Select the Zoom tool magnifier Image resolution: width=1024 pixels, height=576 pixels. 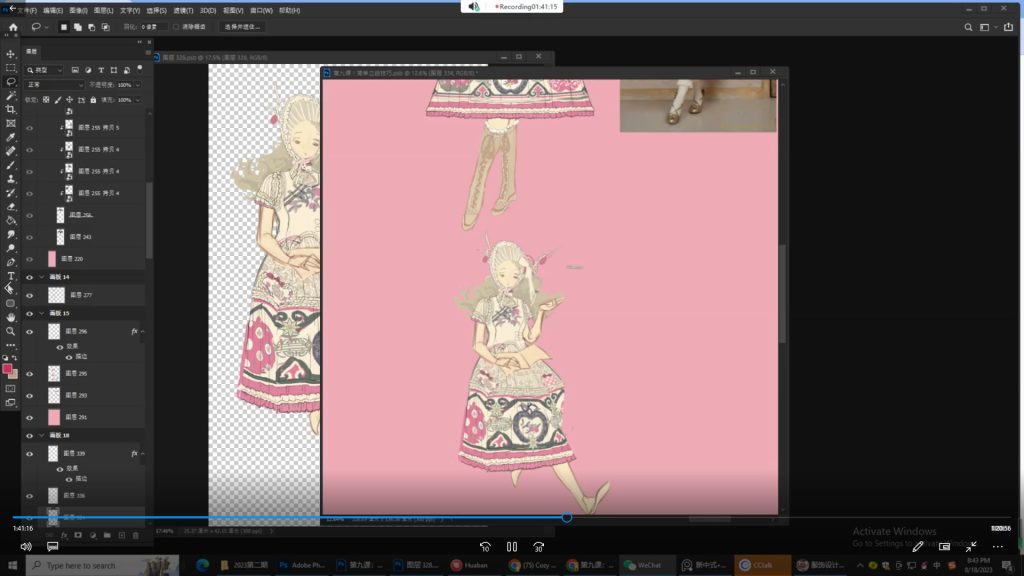(x=11, y=331)
